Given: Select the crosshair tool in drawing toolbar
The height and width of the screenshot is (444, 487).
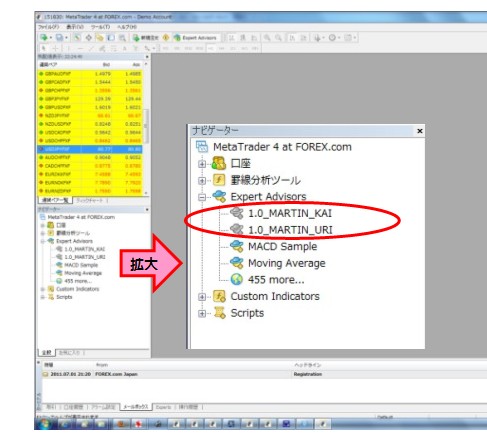Looking at the screenshot, I should click(x=55, y=49).
